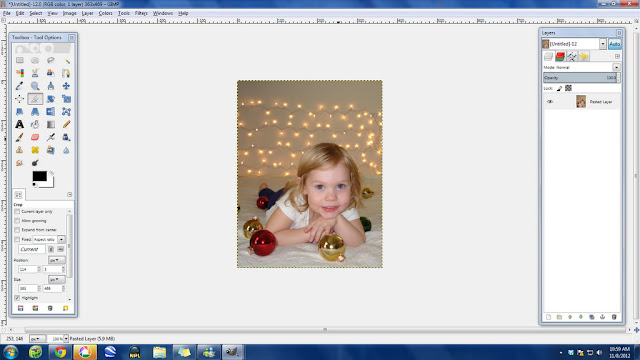The width and height of the screenshot is (640, 360).
Task: Open the status bar unit px dropdown
Action: (37, 339)
